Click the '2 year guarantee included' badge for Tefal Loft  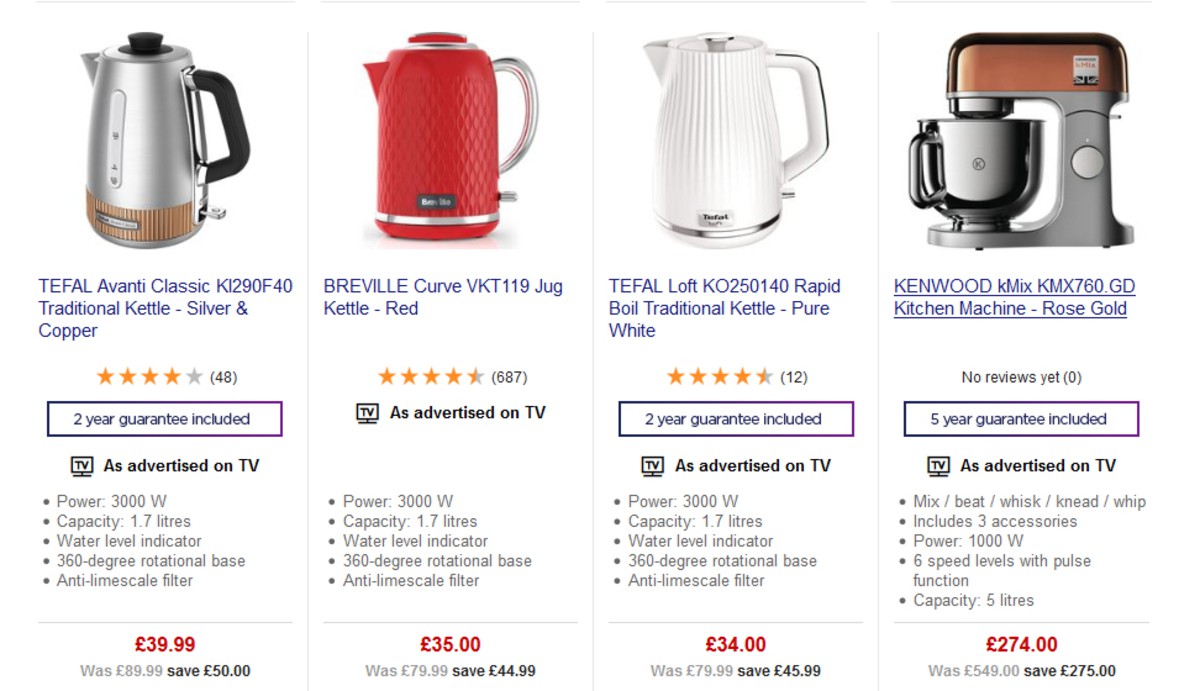[x=736, y=419]
